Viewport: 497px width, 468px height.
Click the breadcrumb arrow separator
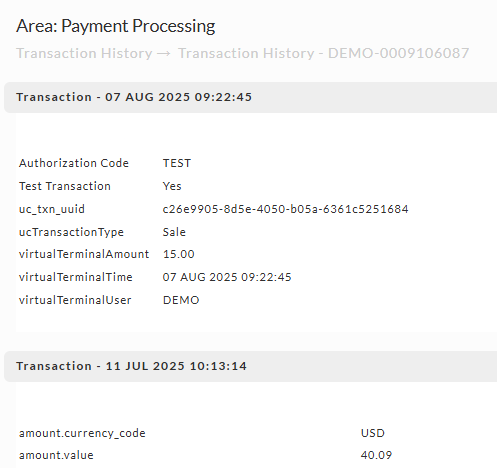(164, 54)
